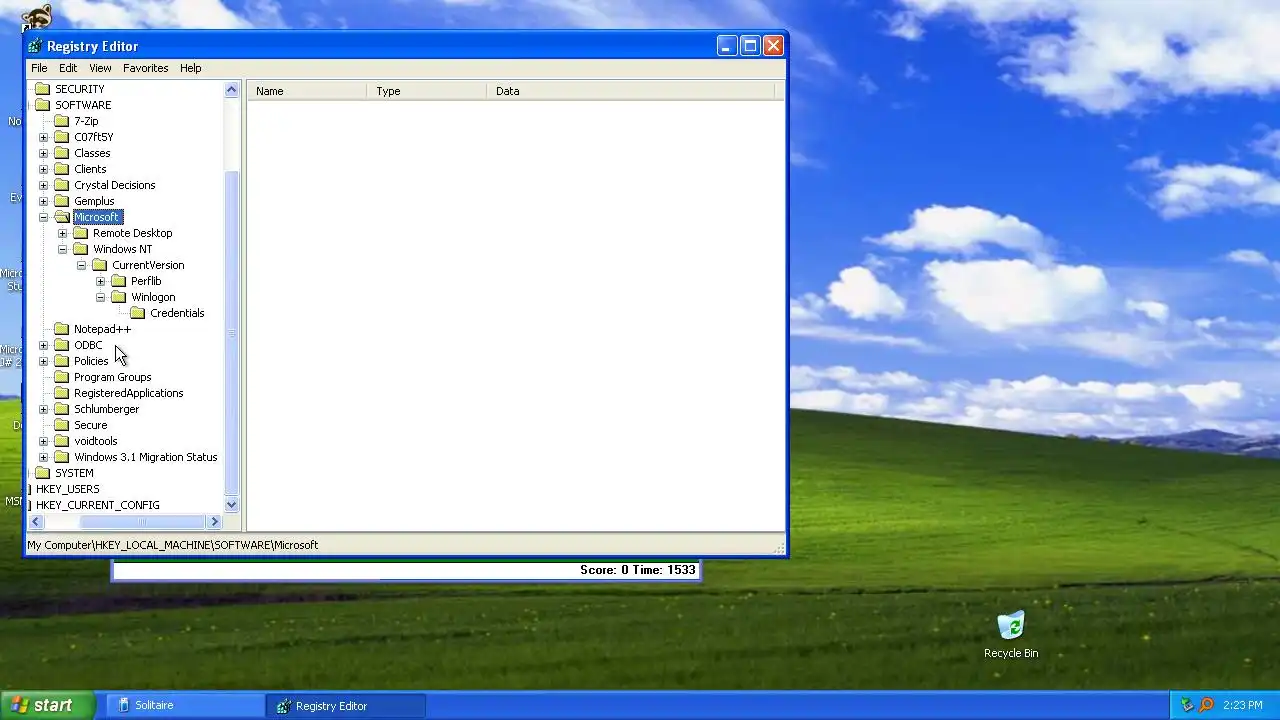Click the Classes folder icon
Screen dimensions: 1280x720
61,153
